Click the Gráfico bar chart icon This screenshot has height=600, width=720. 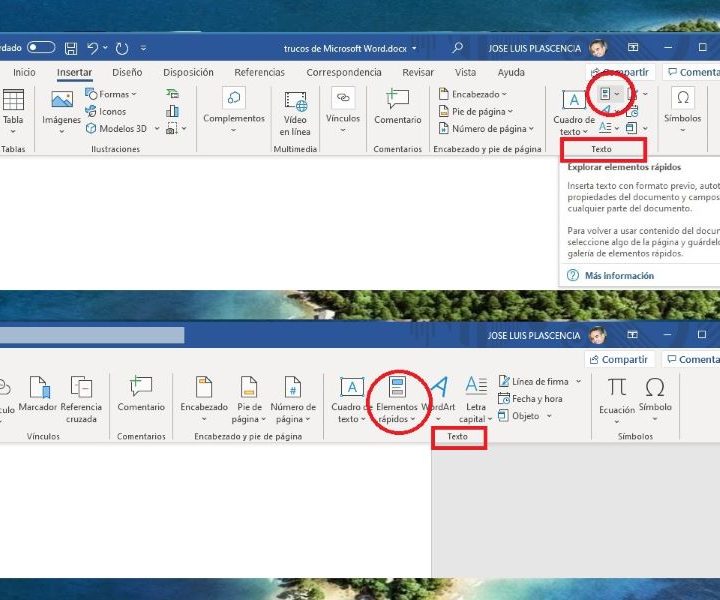coord(172,111)
